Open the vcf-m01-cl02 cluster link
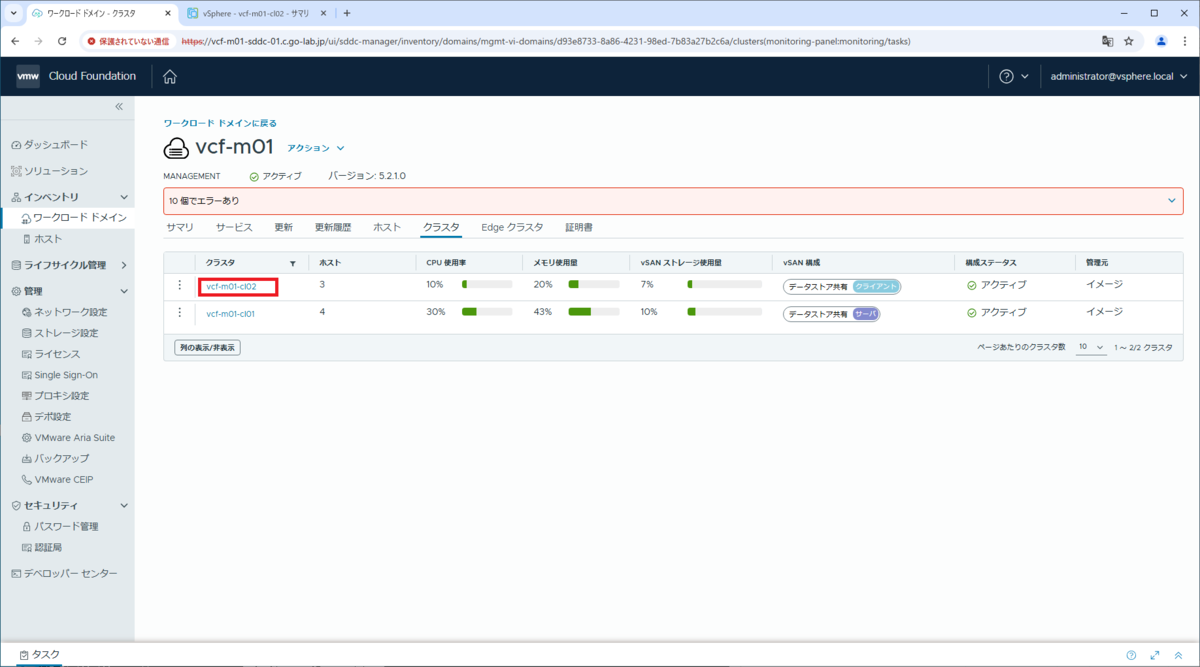The width and height of the screenshot is (1200, 667). pos(231,286)
